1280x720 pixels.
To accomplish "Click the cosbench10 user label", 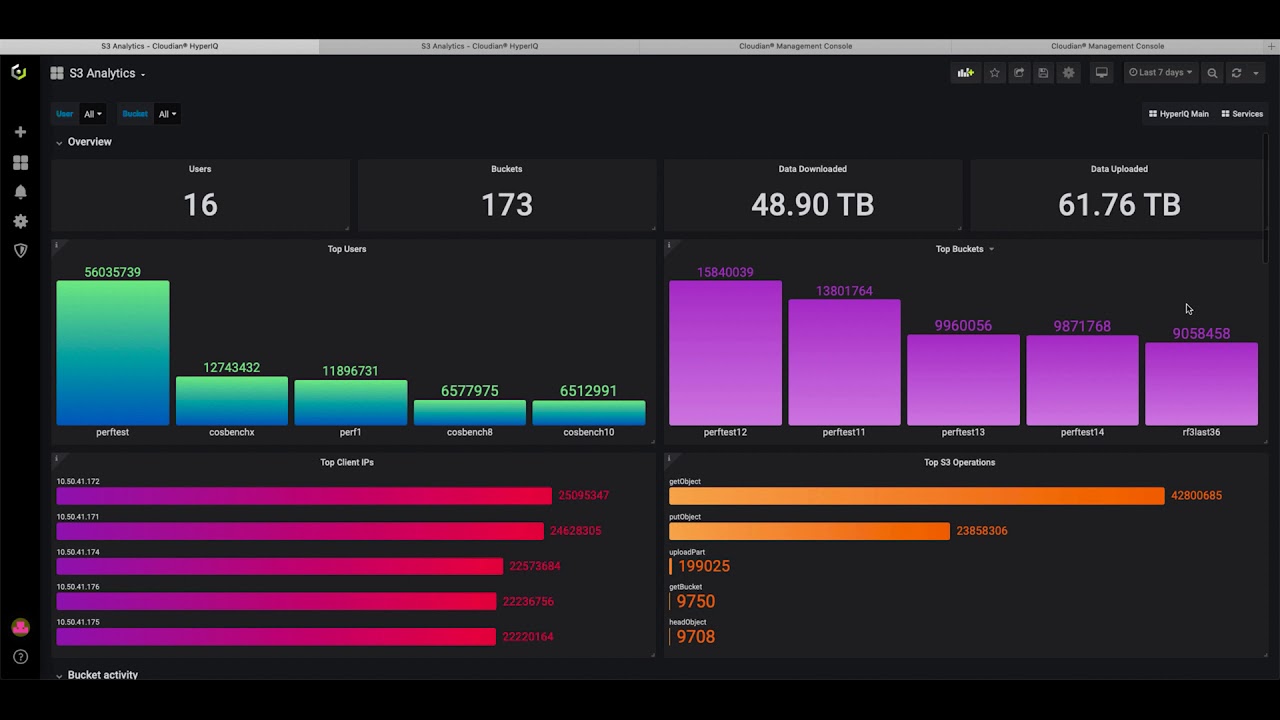I will click(x=588, y=432).
